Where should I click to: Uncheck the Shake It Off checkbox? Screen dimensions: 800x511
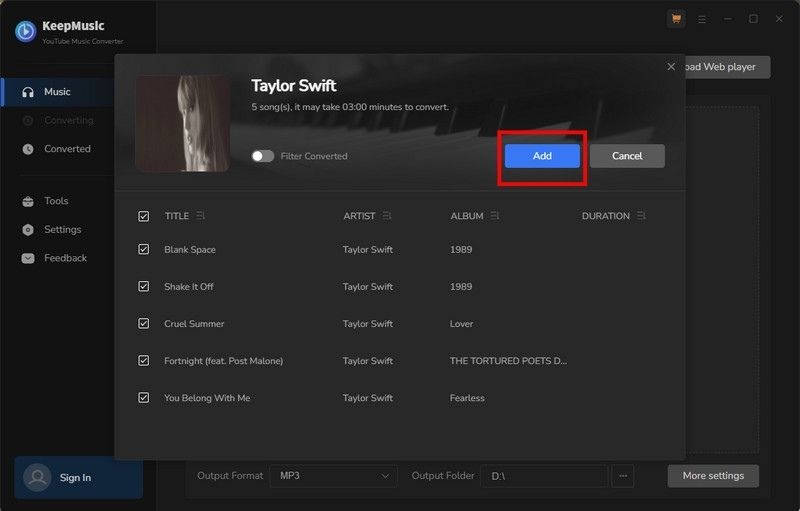144,287
